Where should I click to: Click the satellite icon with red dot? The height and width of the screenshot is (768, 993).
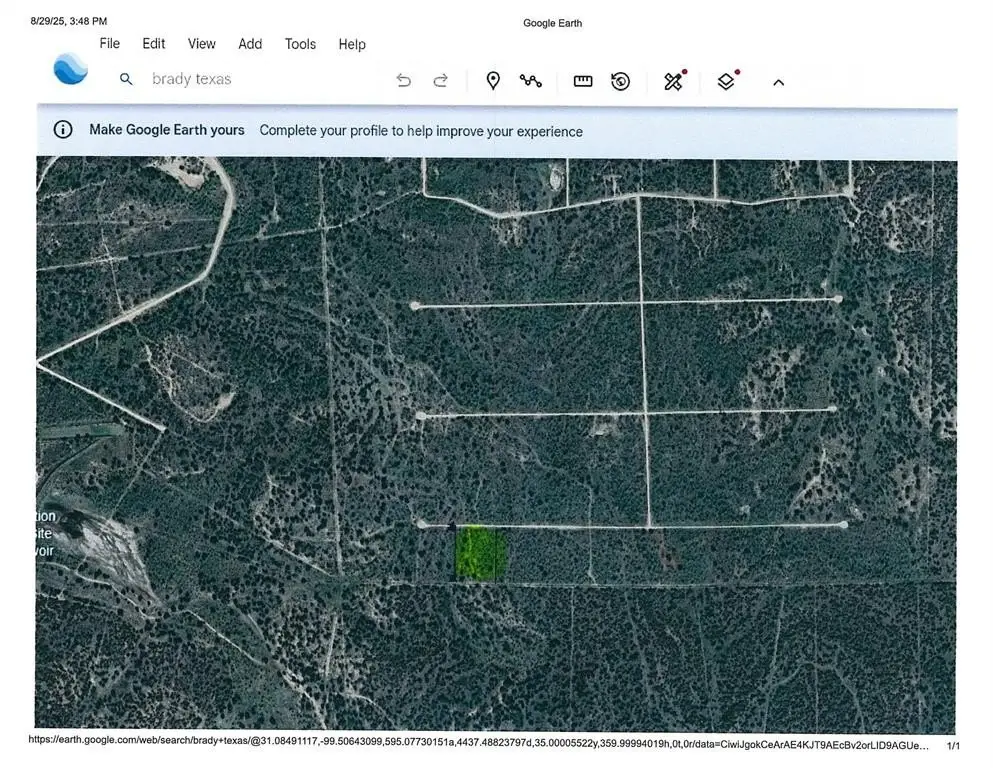pos(674,81)
